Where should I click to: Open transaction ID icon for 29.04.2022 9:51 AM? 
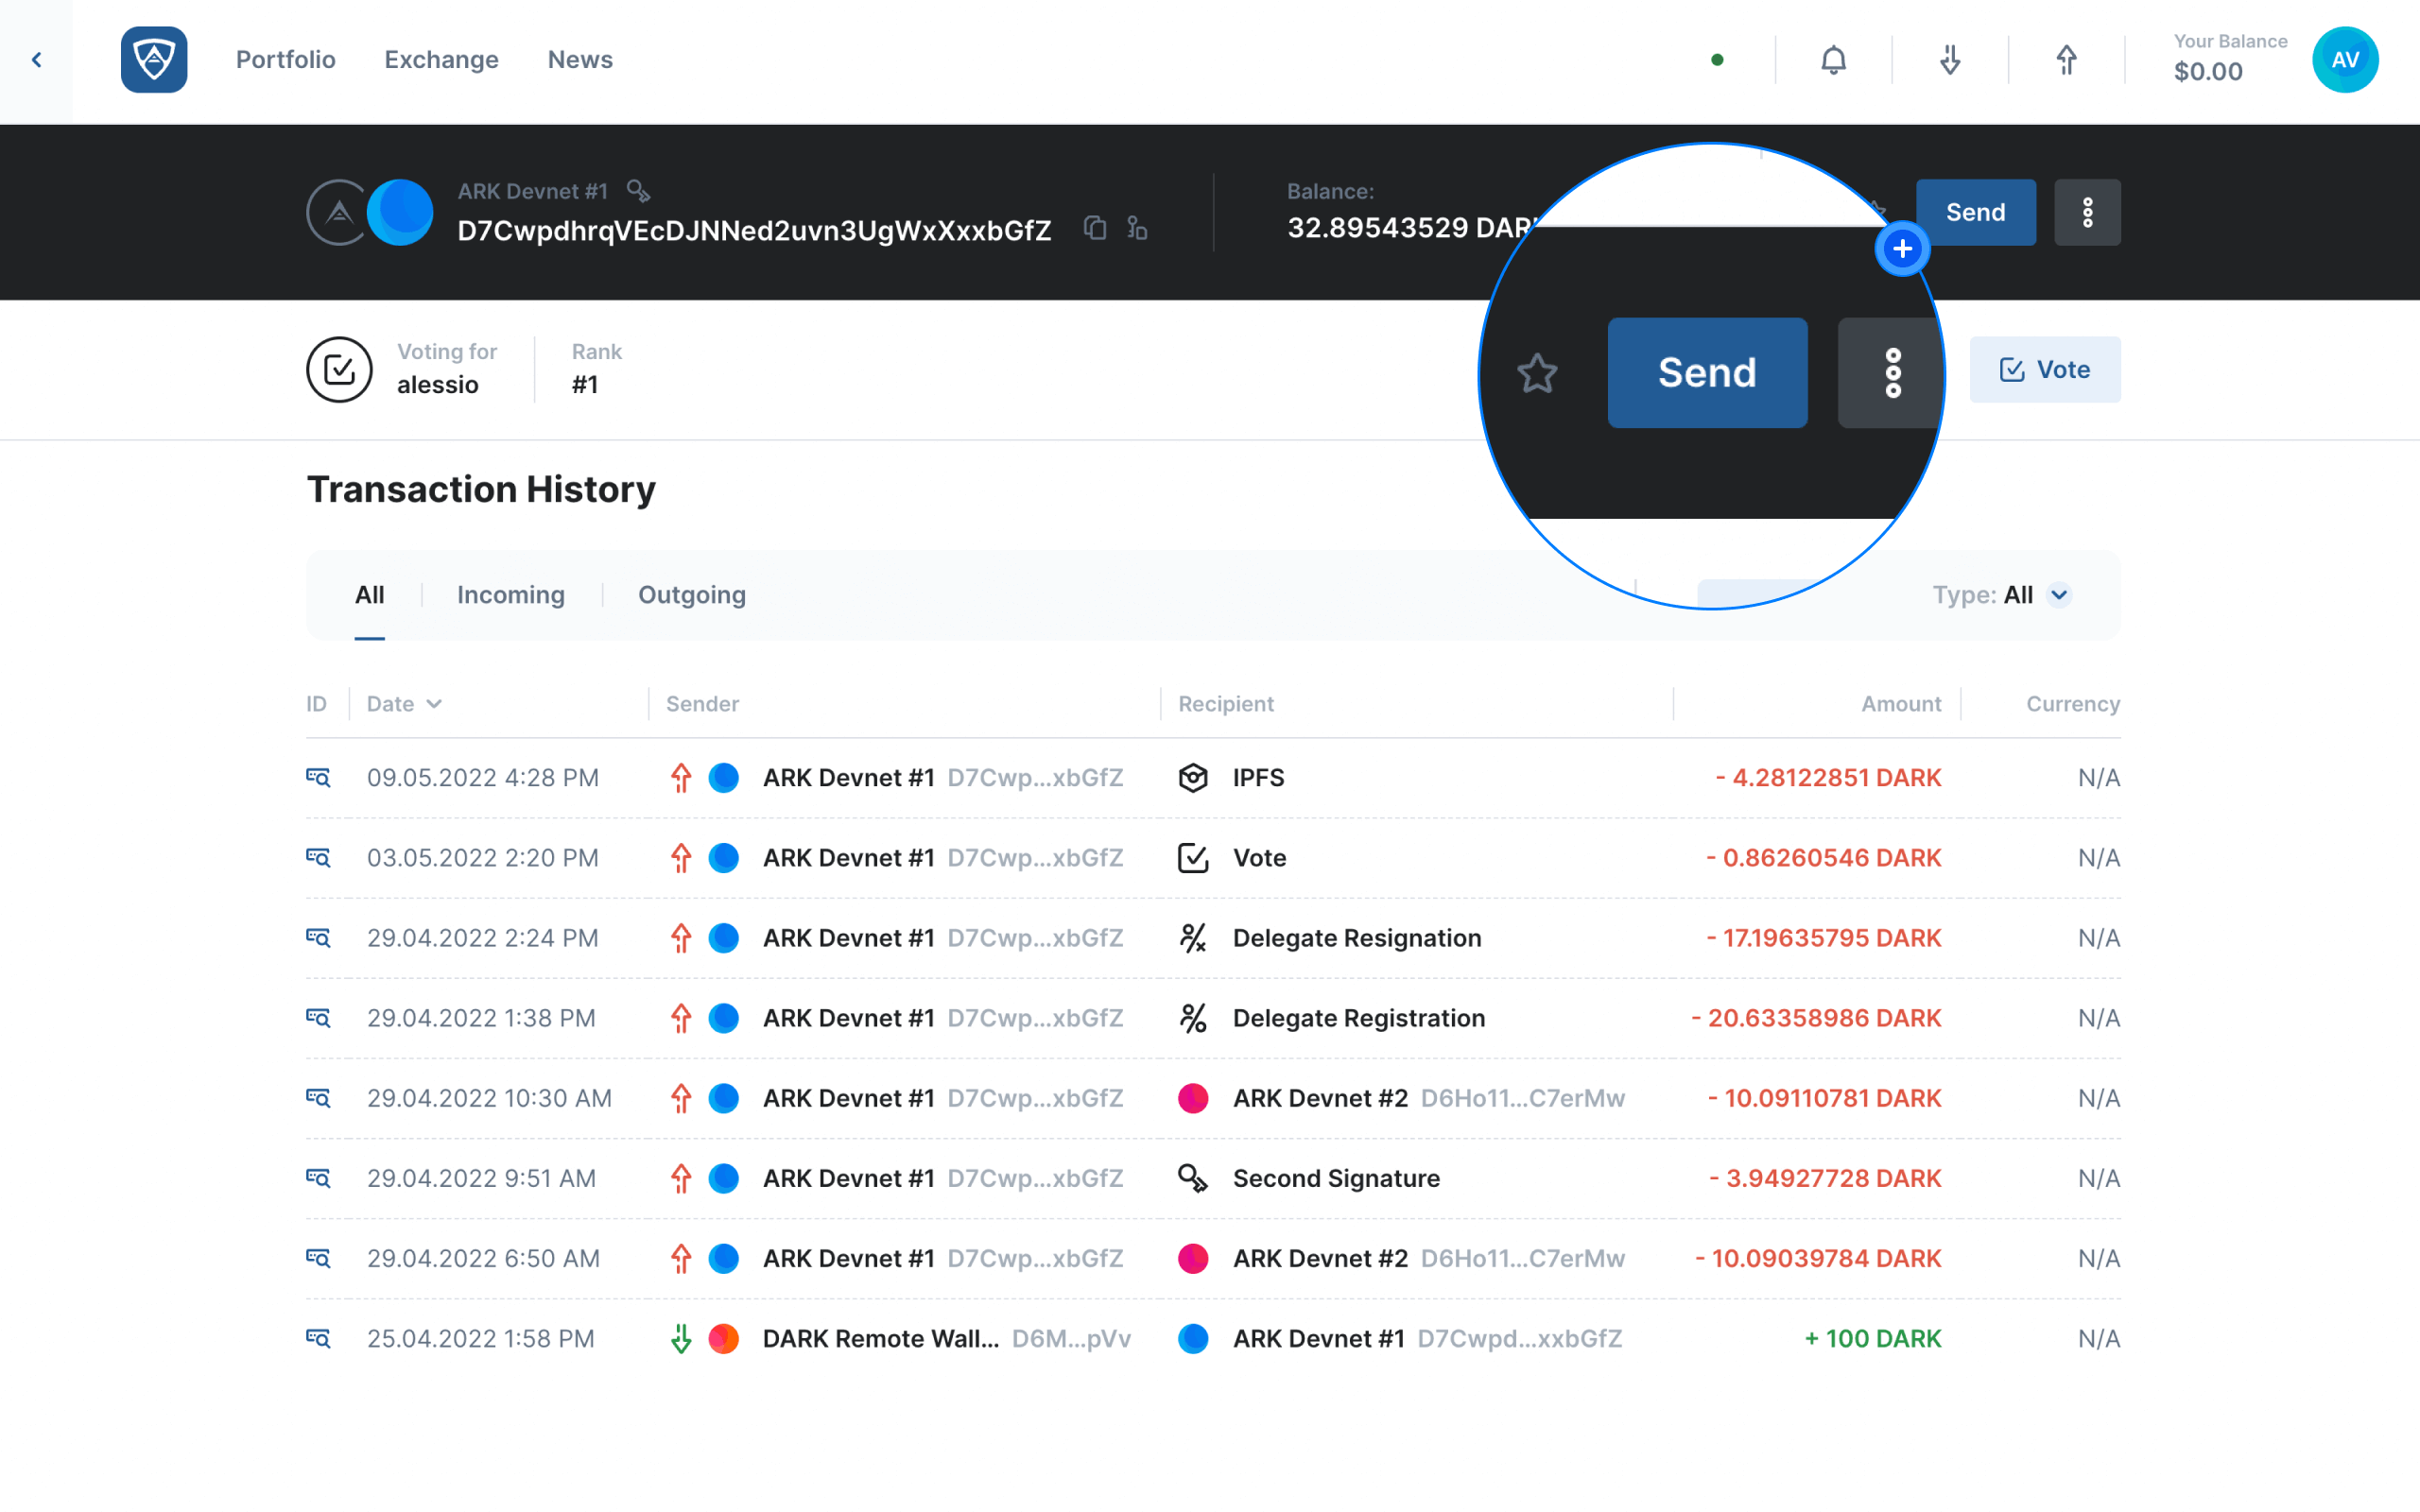pyautogui.click(x=318, y=1177)
